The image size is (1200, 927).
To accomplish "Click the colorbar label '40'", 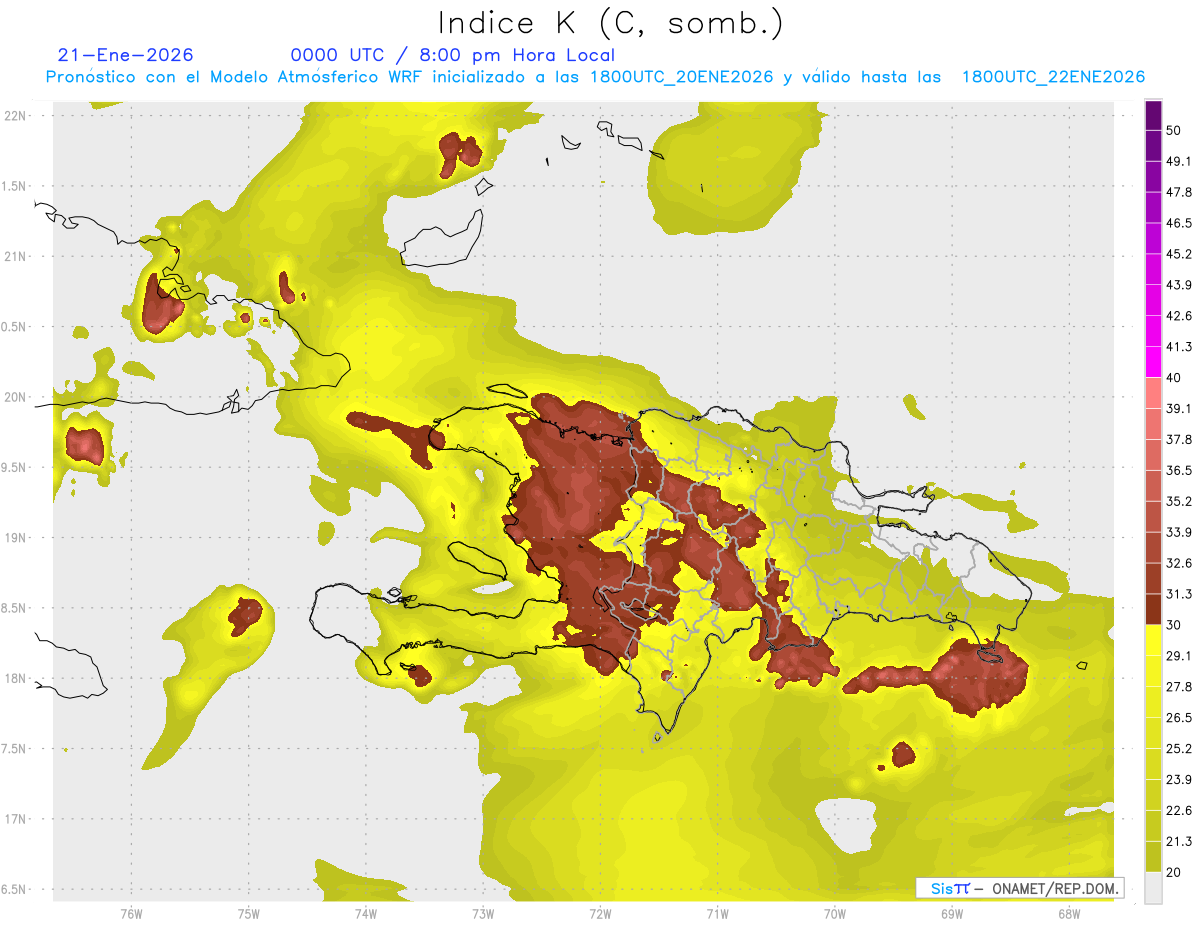I will [x=1174, y=378].
